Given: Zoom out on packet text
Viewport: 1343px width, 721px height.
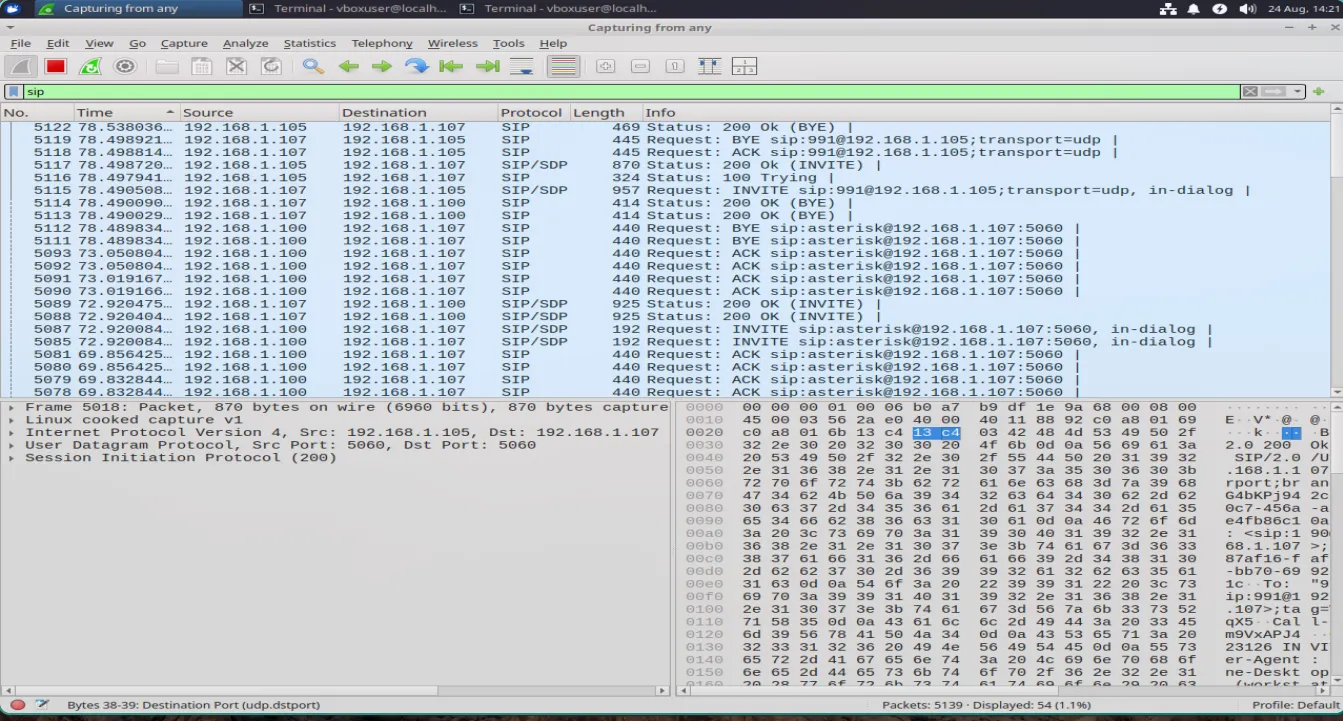Looking at the screenshot, I should 640,66.
